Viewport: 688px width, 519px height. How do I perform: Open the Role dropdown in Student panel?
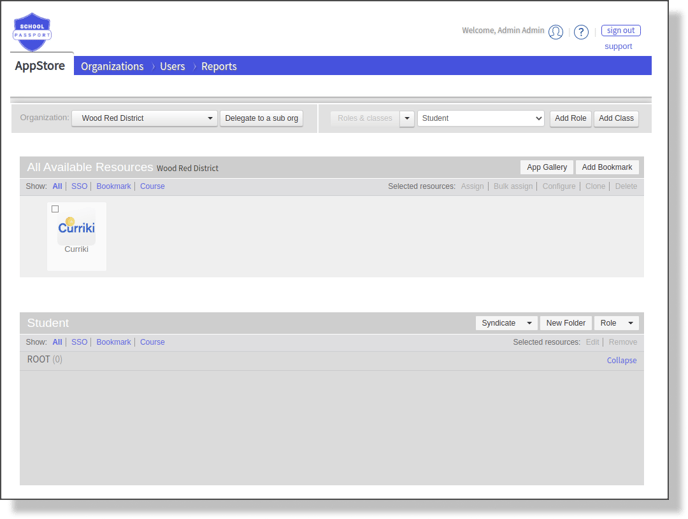[x=616, y=323]
